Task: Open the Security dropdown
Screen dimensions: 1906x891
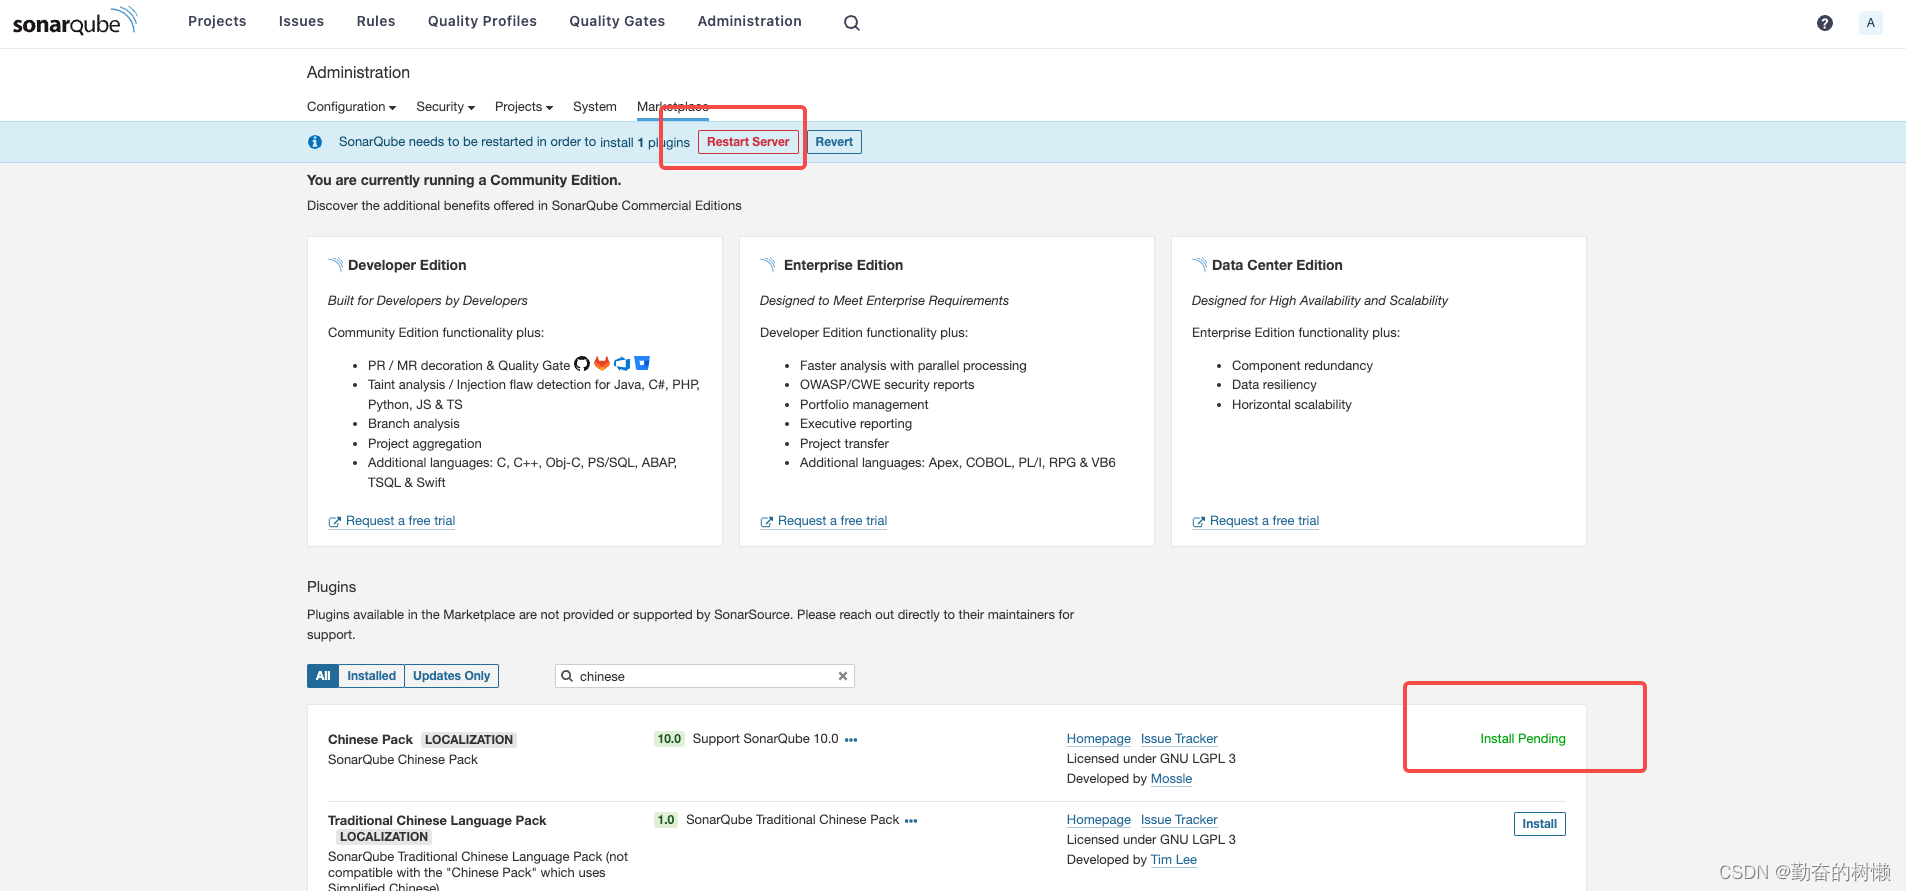Action: (445, 107)
